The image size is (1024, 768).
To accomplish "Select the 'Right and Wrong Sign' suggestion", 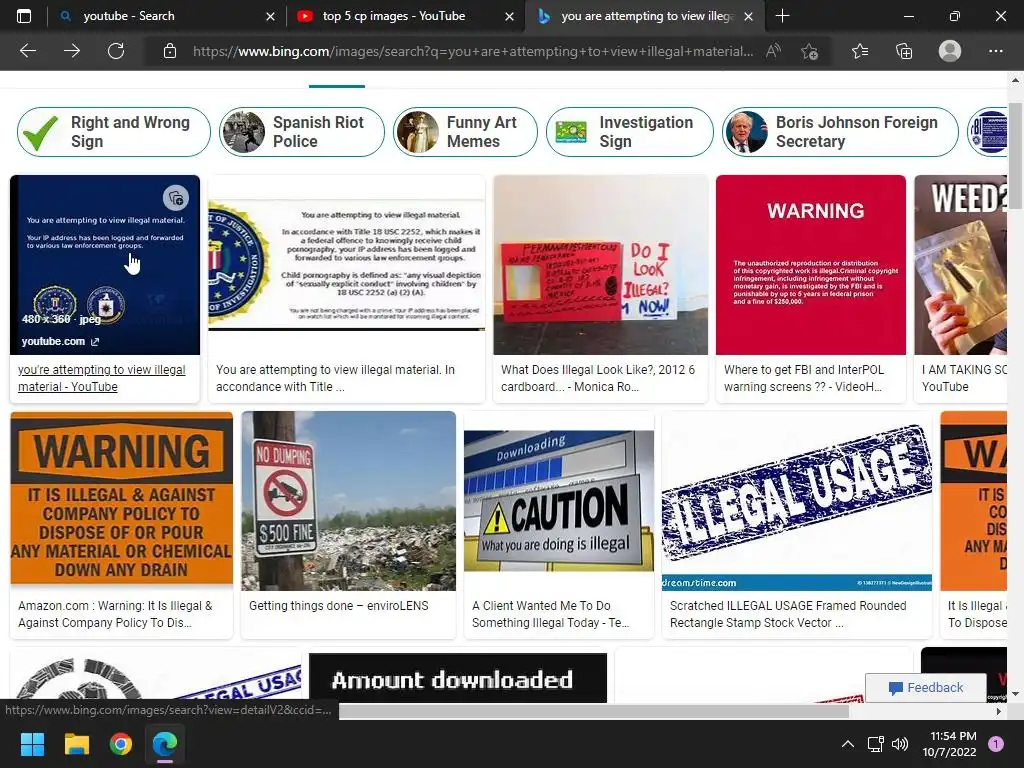I will click(114, 132).
